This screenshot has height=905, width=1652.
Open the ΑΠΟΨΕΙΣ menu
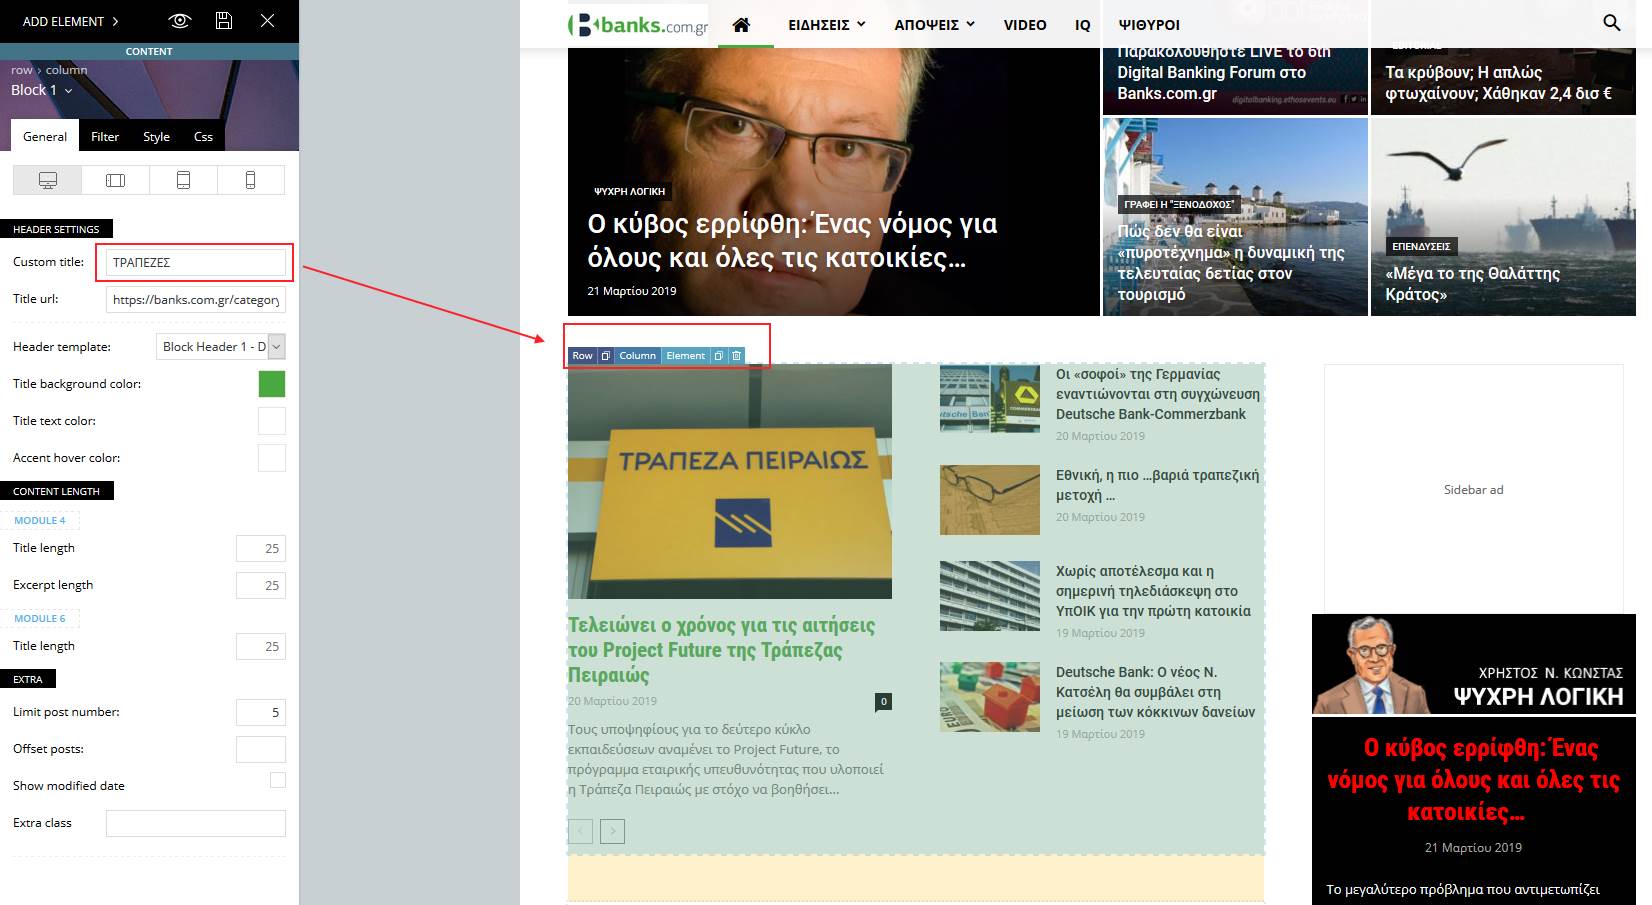click(x=934, y=25)
